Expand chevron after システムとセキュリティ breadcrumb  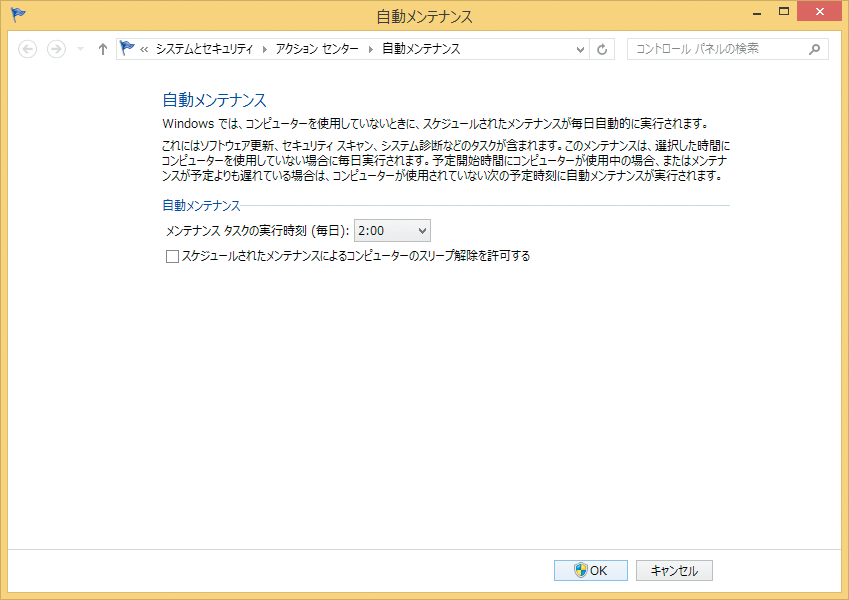[x=265, y=49]
